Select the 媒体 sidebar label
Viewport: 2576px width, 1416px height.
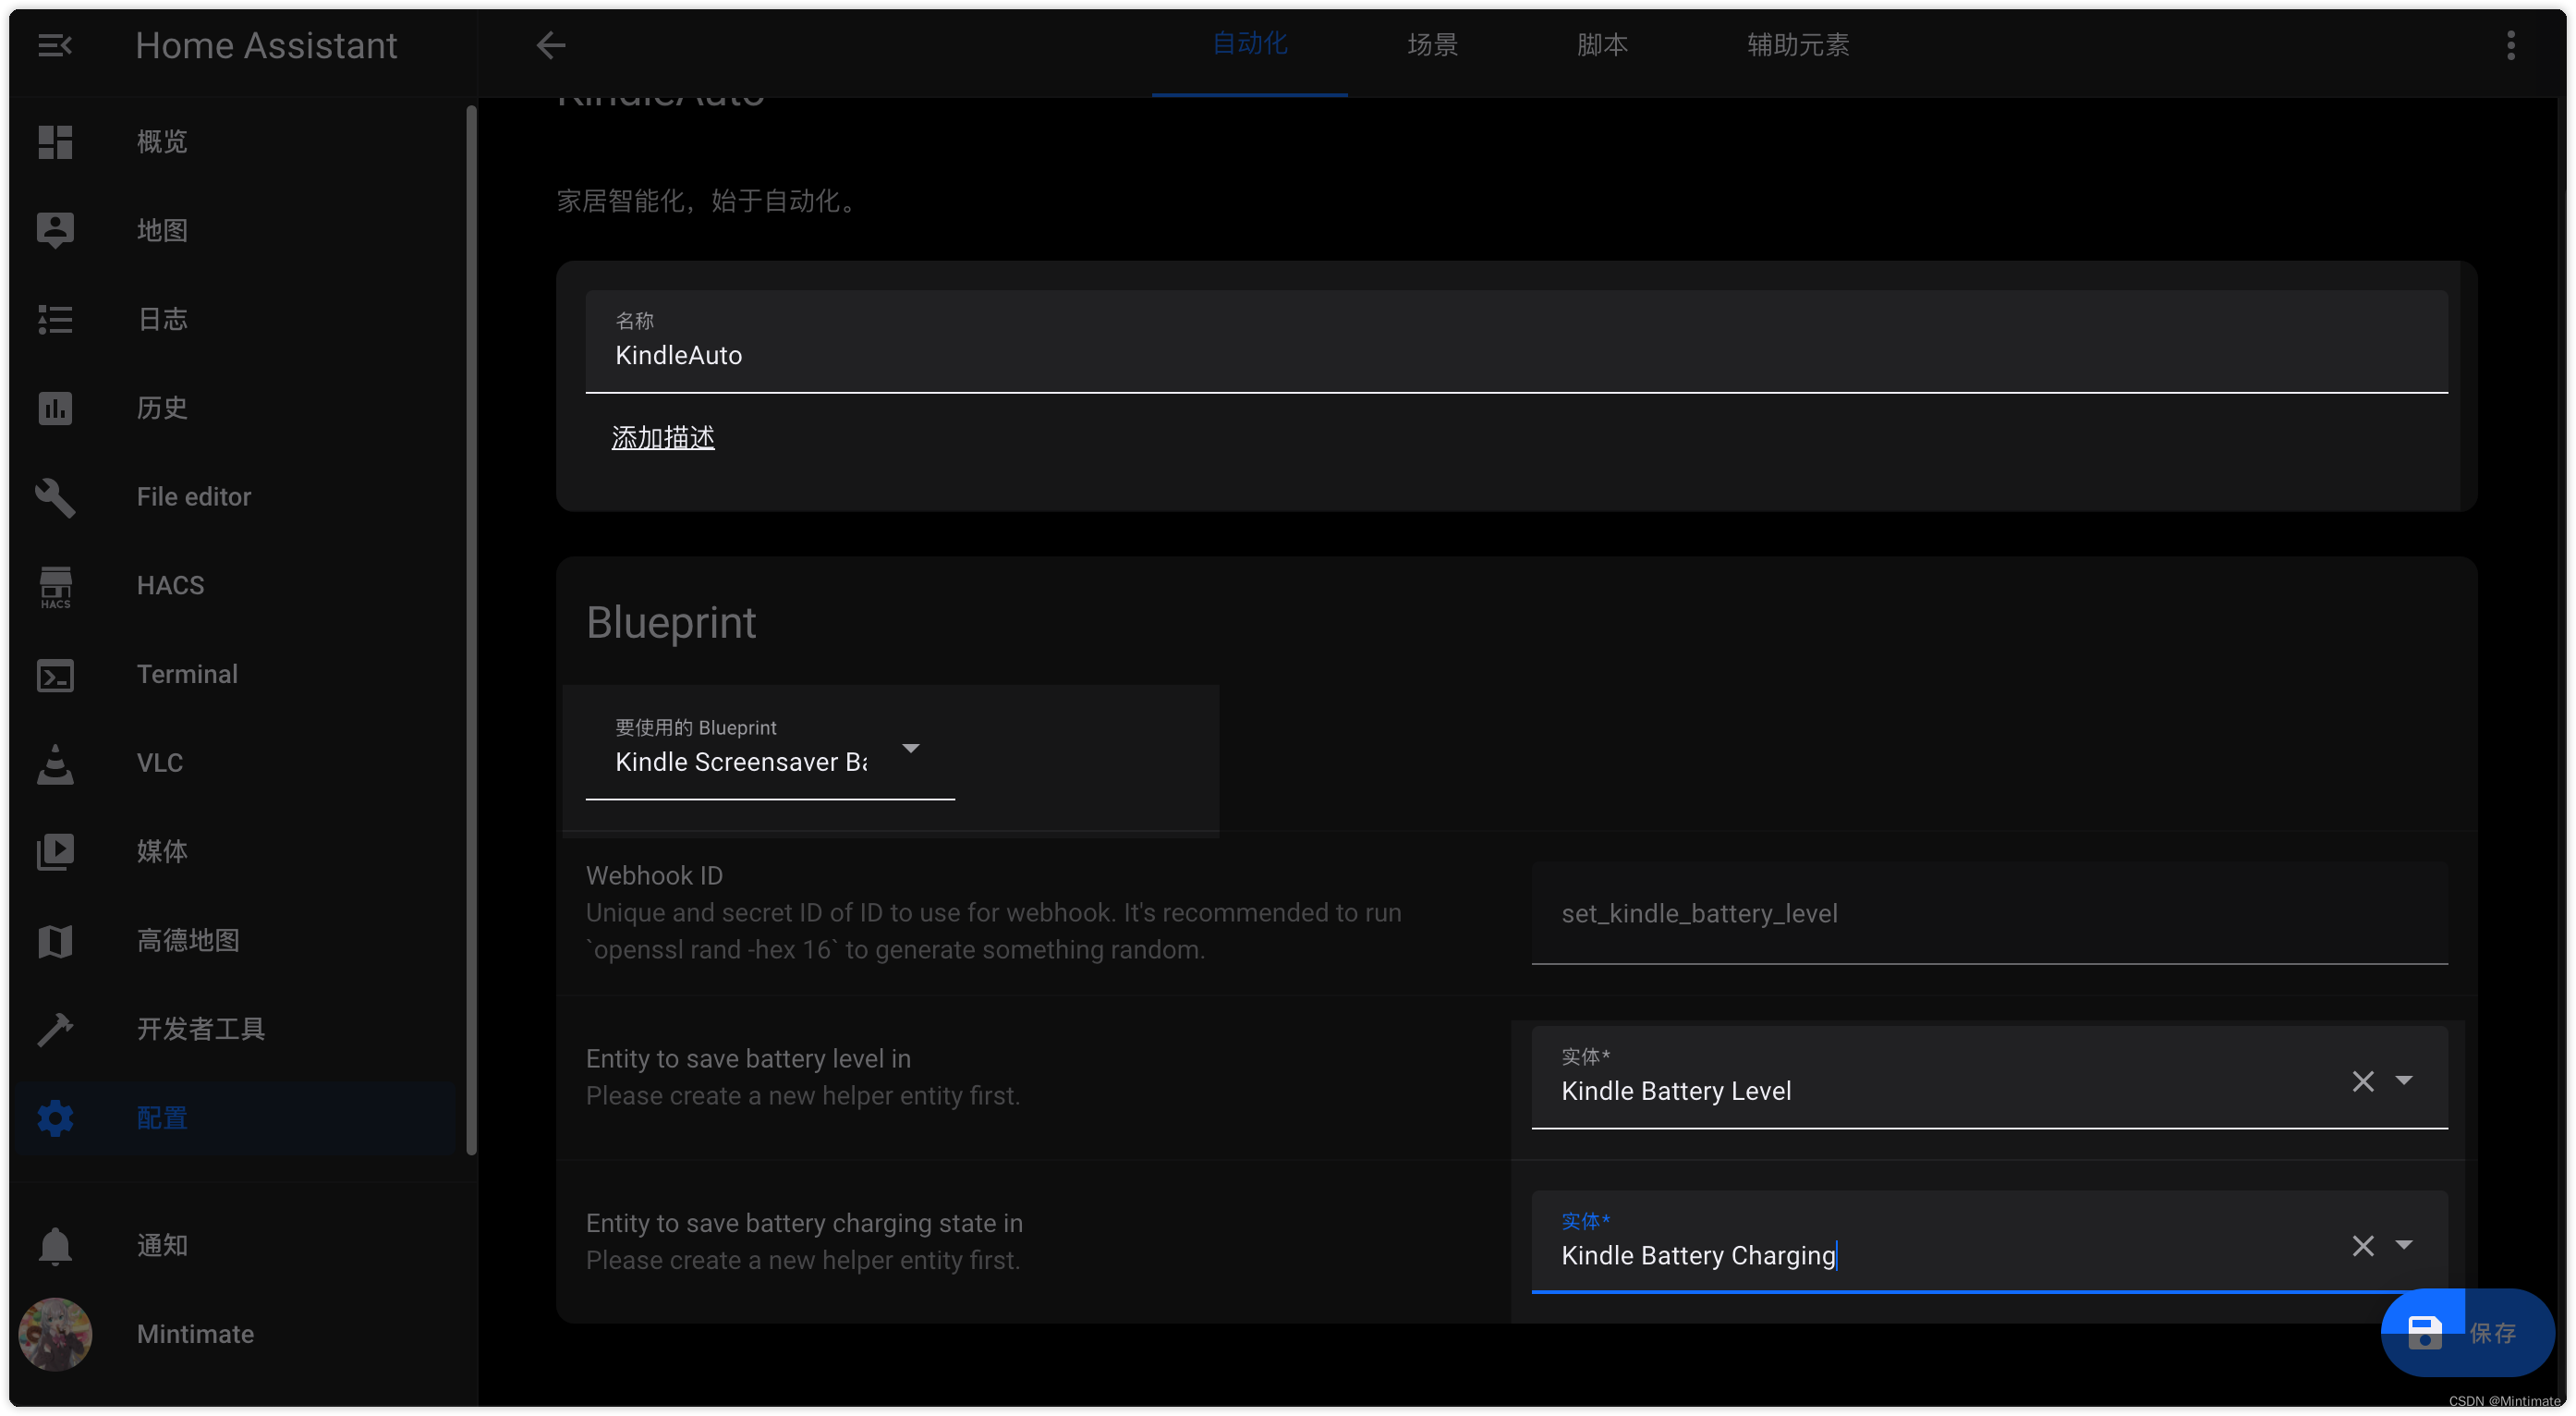tap(162, 851)
